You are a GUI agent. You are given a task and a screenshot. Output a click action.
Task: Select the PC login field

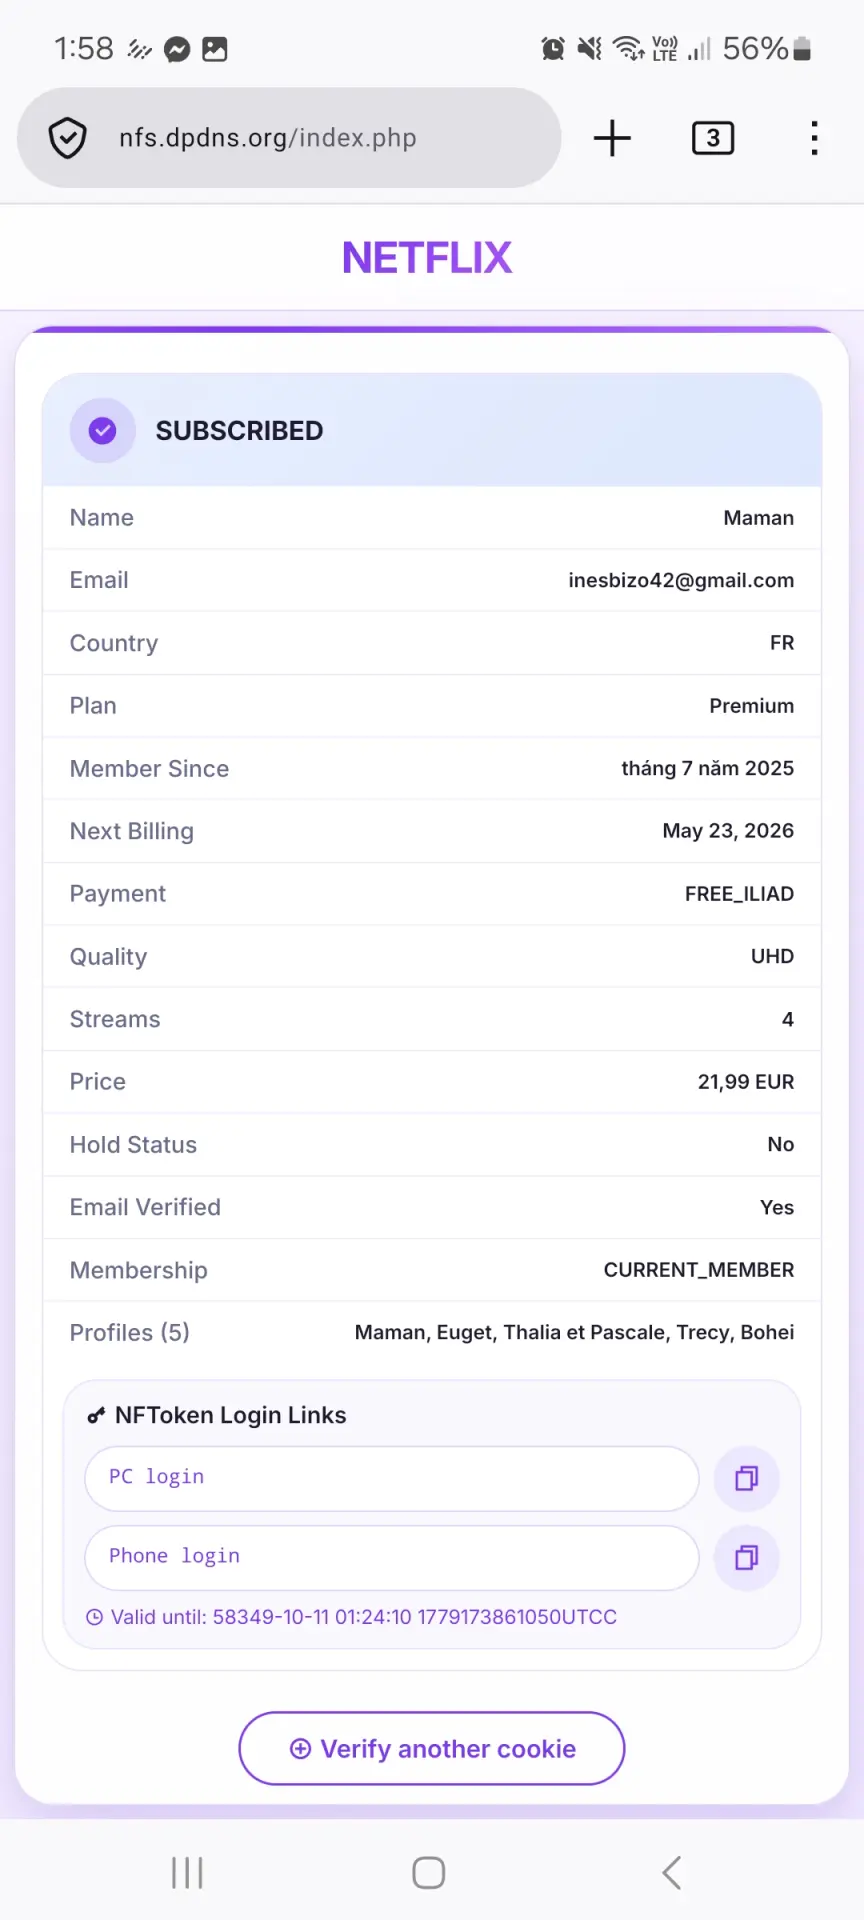(391, 1478)
